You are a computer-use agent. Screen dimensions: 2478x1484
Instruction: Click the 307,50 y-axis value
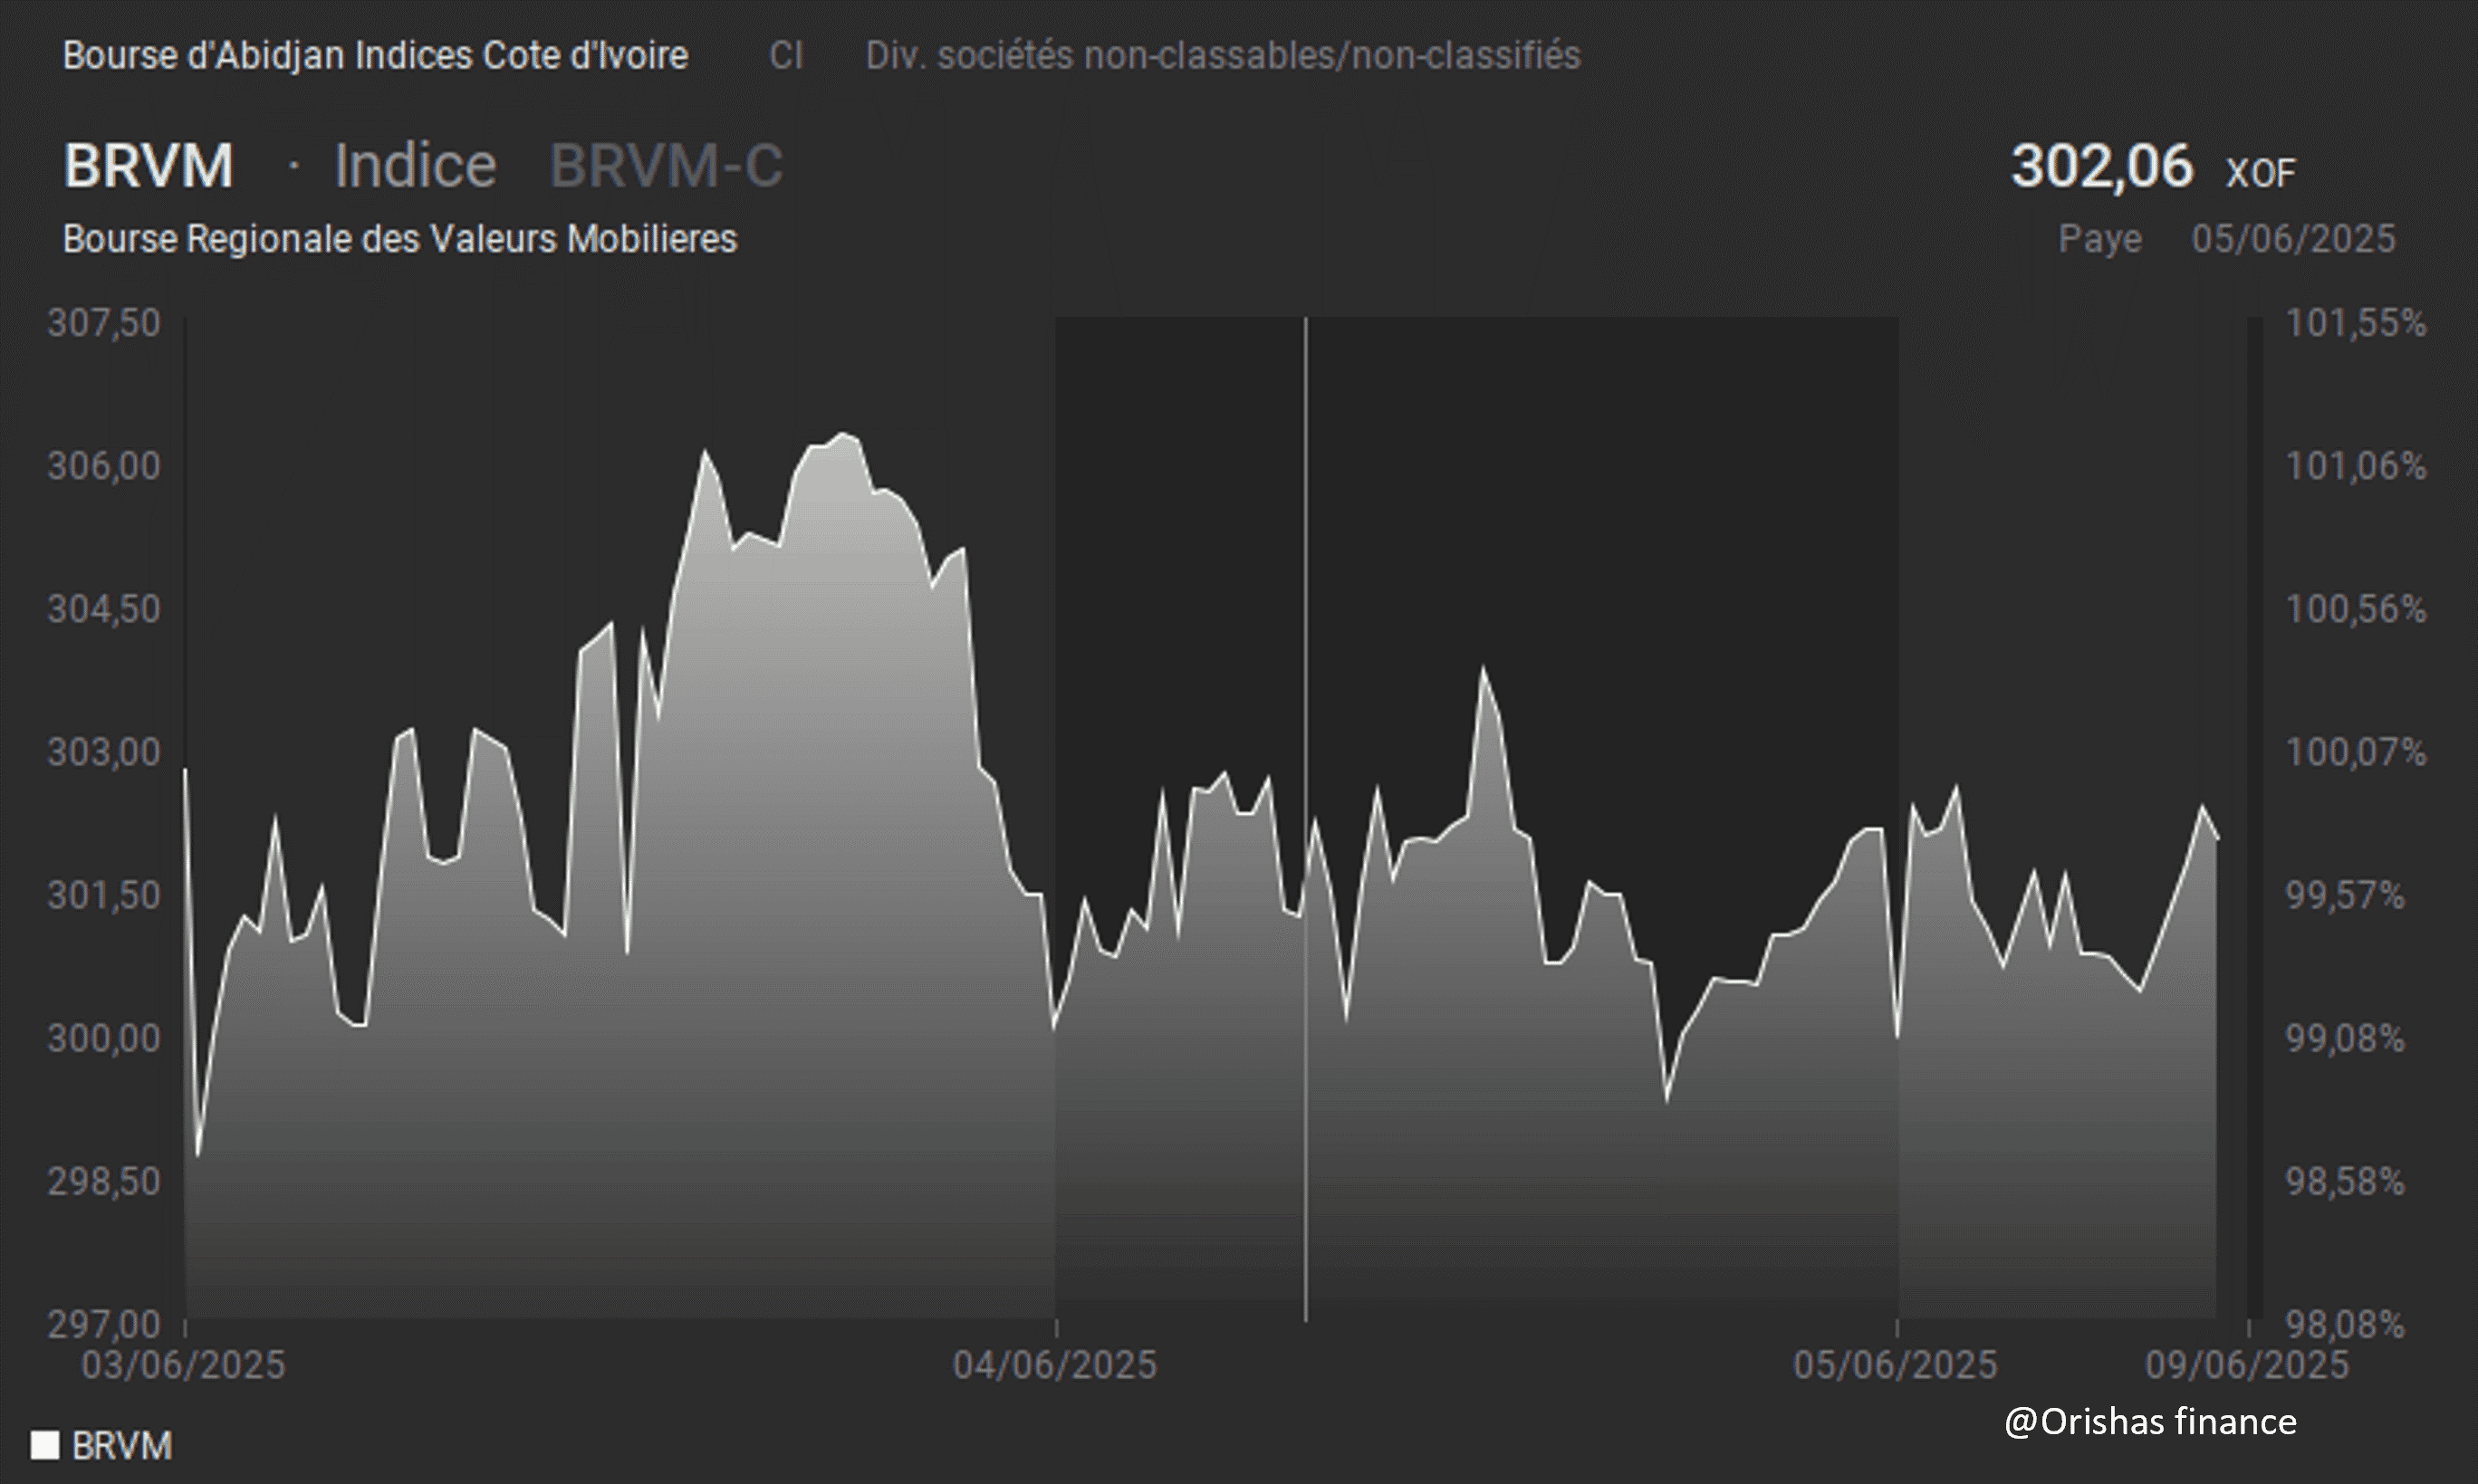click(104, 323)
